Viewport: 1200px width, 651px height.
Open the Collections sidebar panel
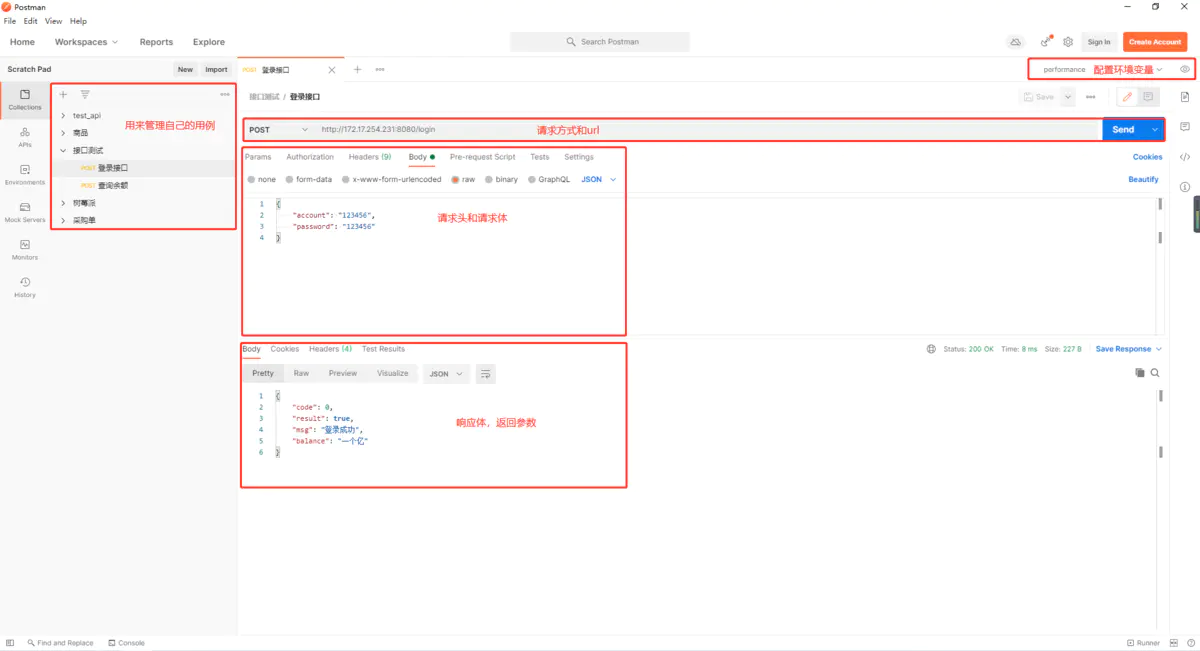[25, 99]
